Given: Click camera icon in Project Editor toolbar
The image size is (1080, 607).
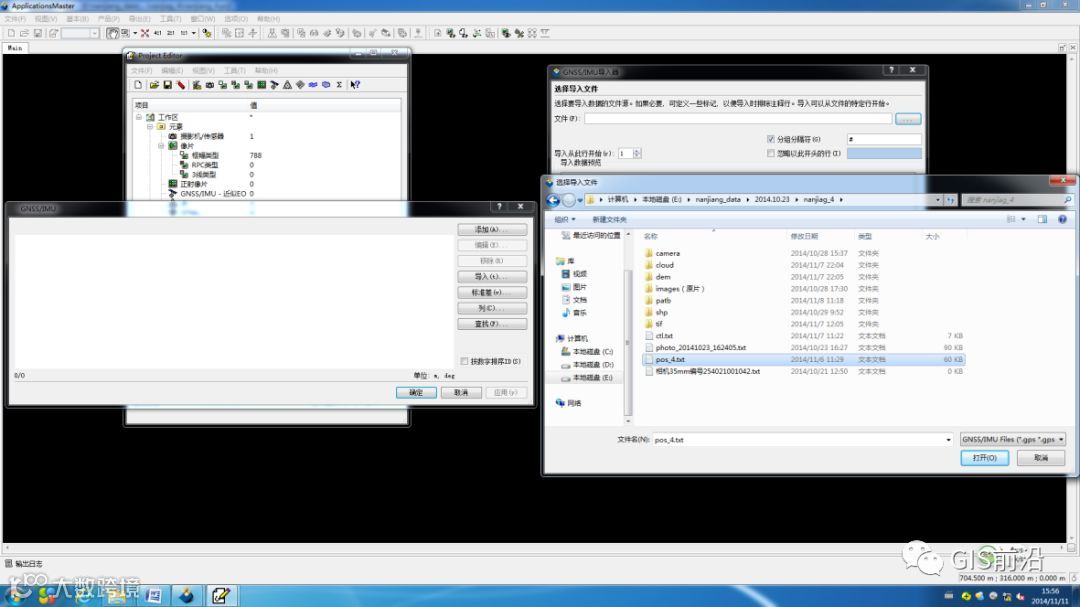Looking at the screenshot, I should pyautogui.click(x=209, y=85).
